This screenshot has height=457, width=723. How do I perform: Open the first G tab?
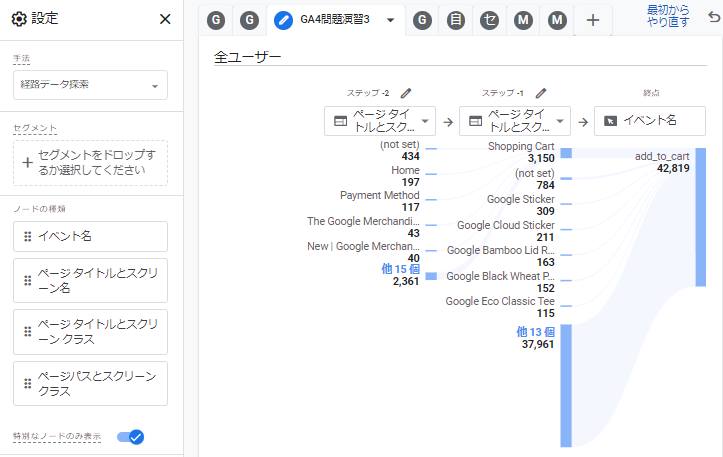[x=216, y=20]
